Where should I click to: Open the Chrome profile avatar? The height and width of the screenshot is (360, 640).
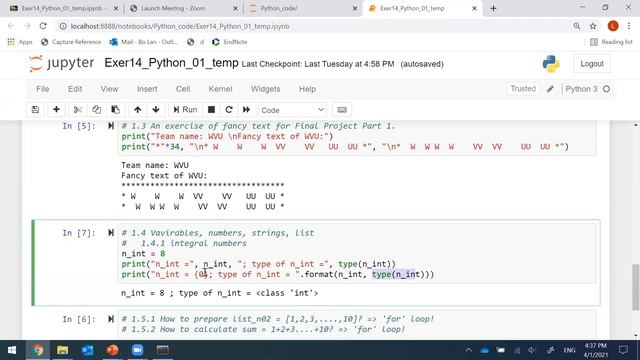click(613, 26)
